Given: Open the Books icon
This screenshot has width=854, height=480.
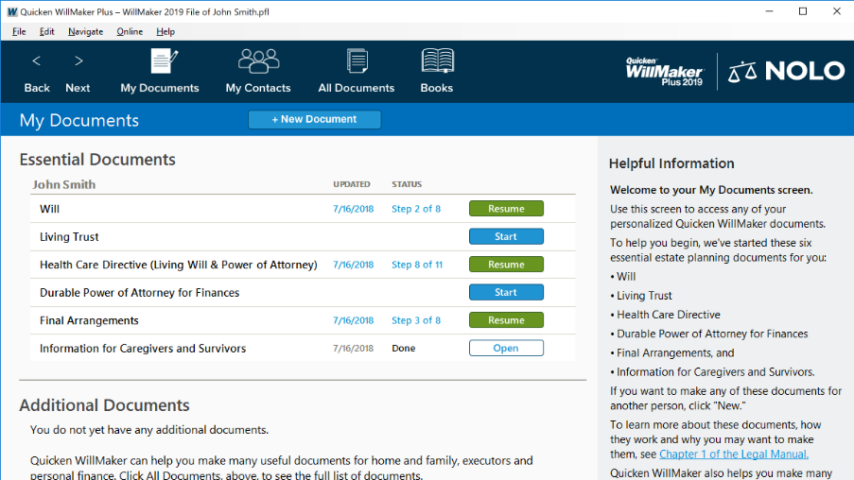Looking at the screenshot, I should [437, 61].
